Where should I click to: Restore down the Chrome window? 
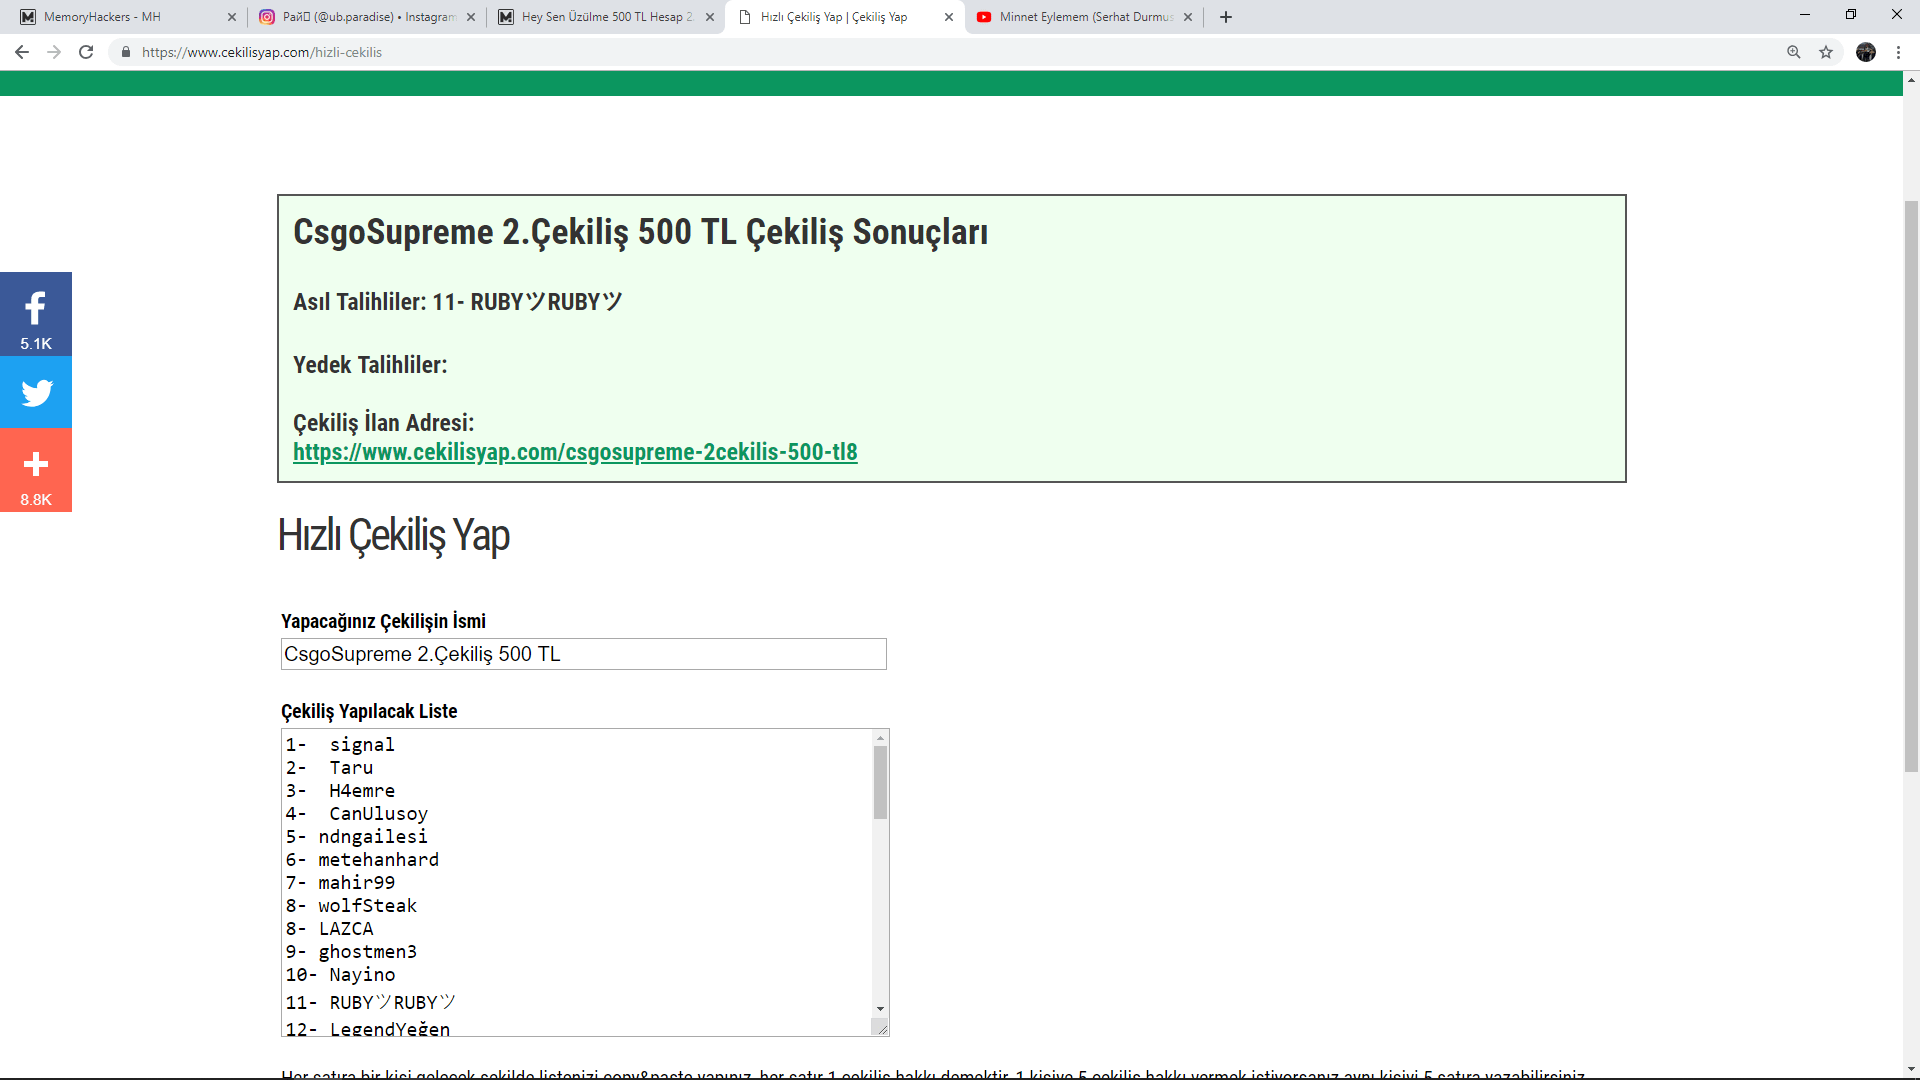point(1851,15)
